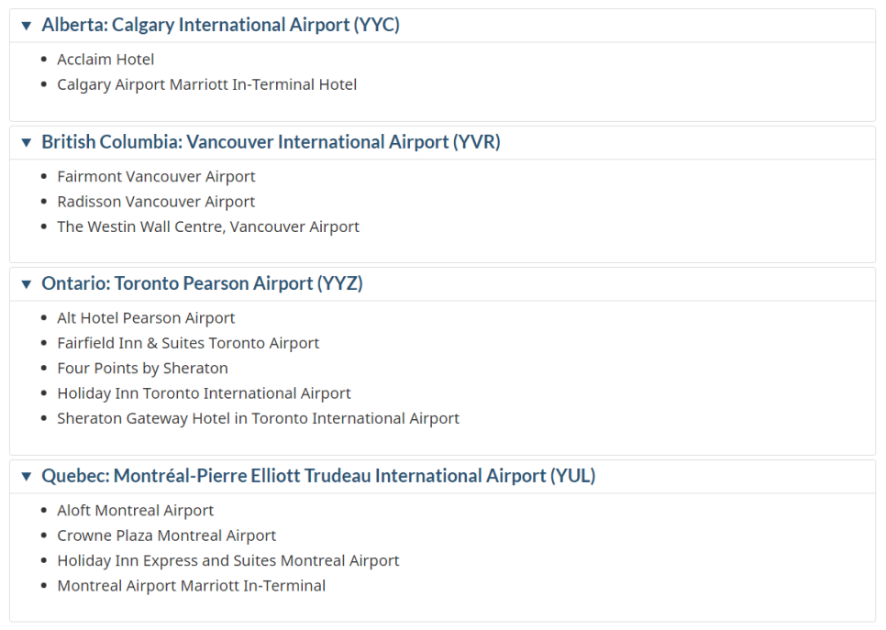Select Crowne Plaza Montreal Airport entry
This screenshot has height=630, width=886.
[x=166, y=536]
